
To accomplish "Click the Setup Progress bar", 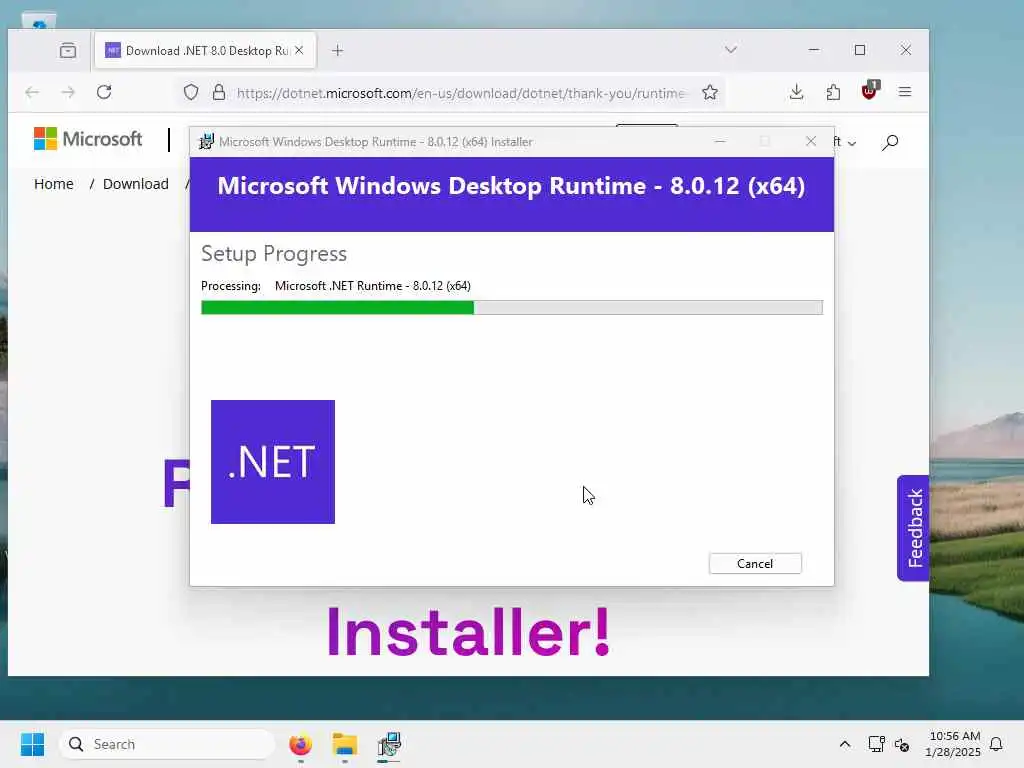I will point(511,308).
